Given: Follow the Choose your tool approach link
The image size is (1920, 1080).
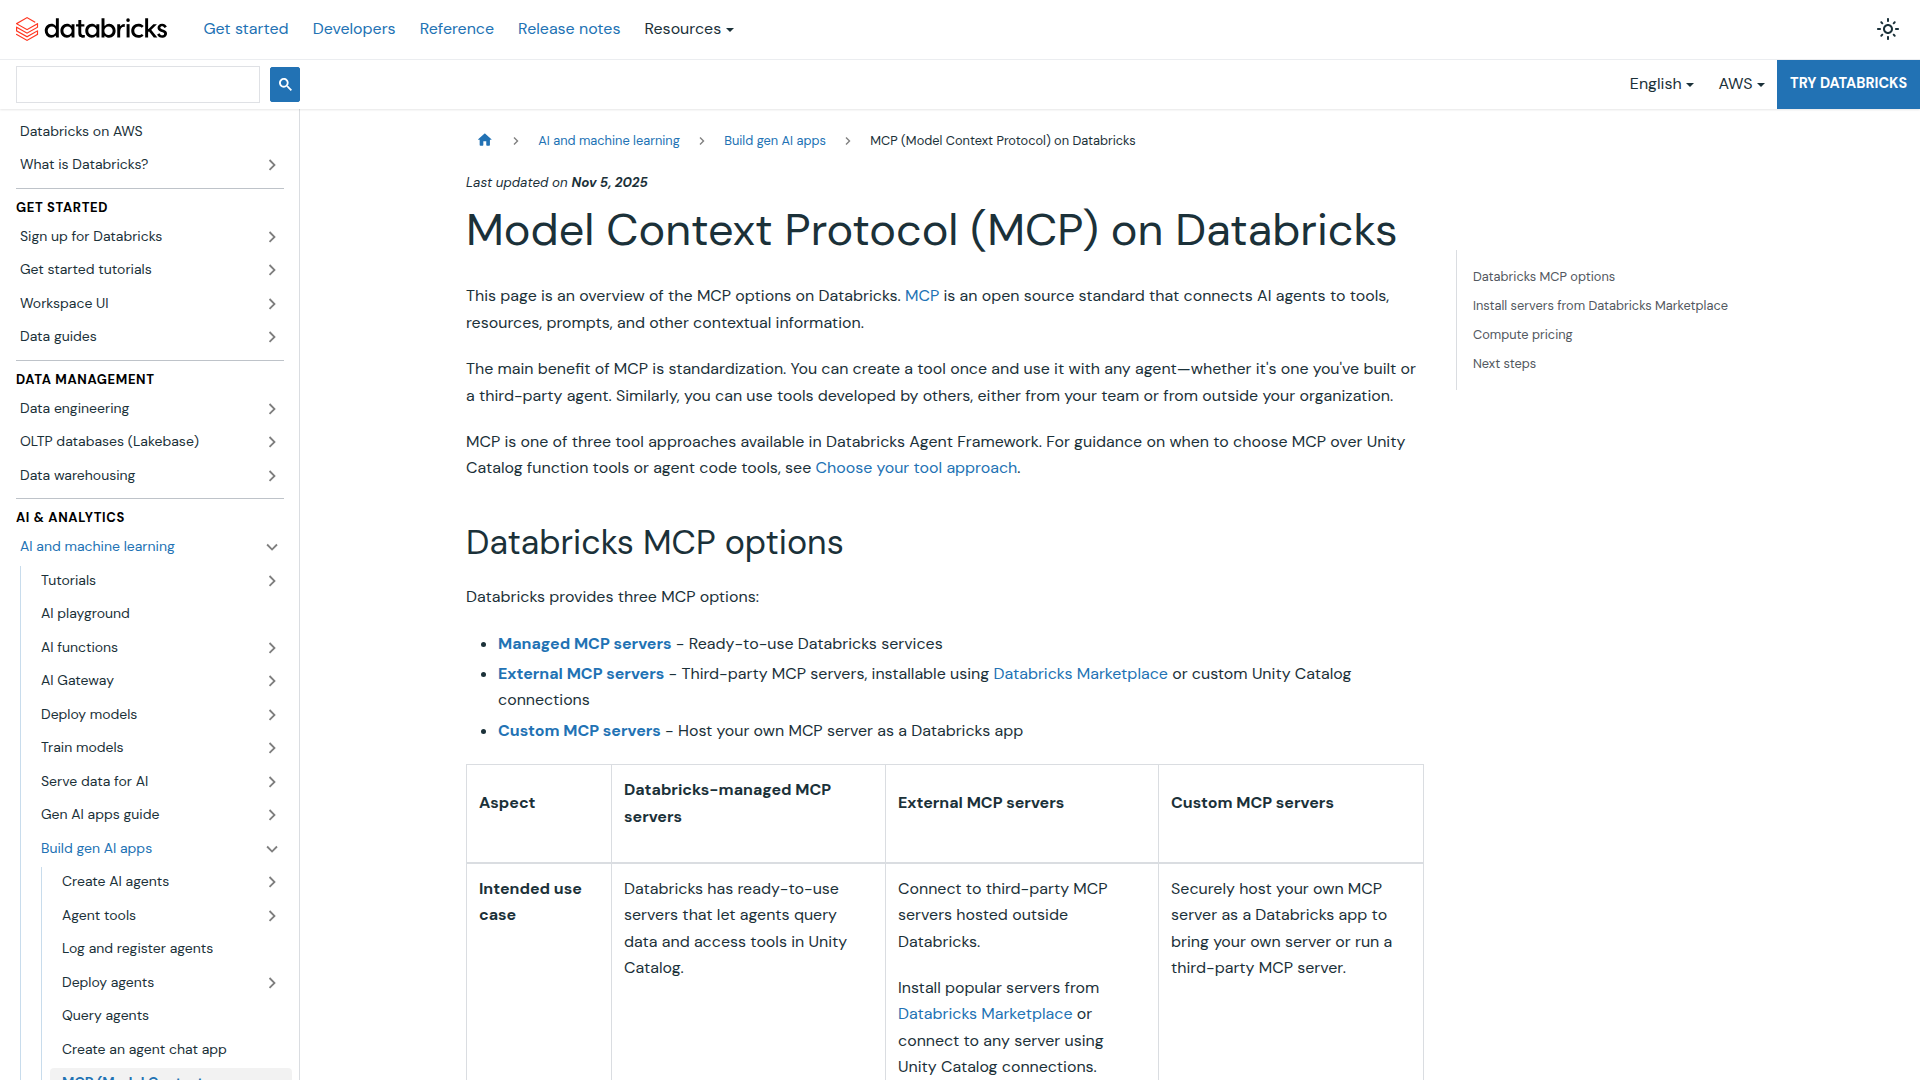Looking at the screenshot, I should click(x=915, y=467).
